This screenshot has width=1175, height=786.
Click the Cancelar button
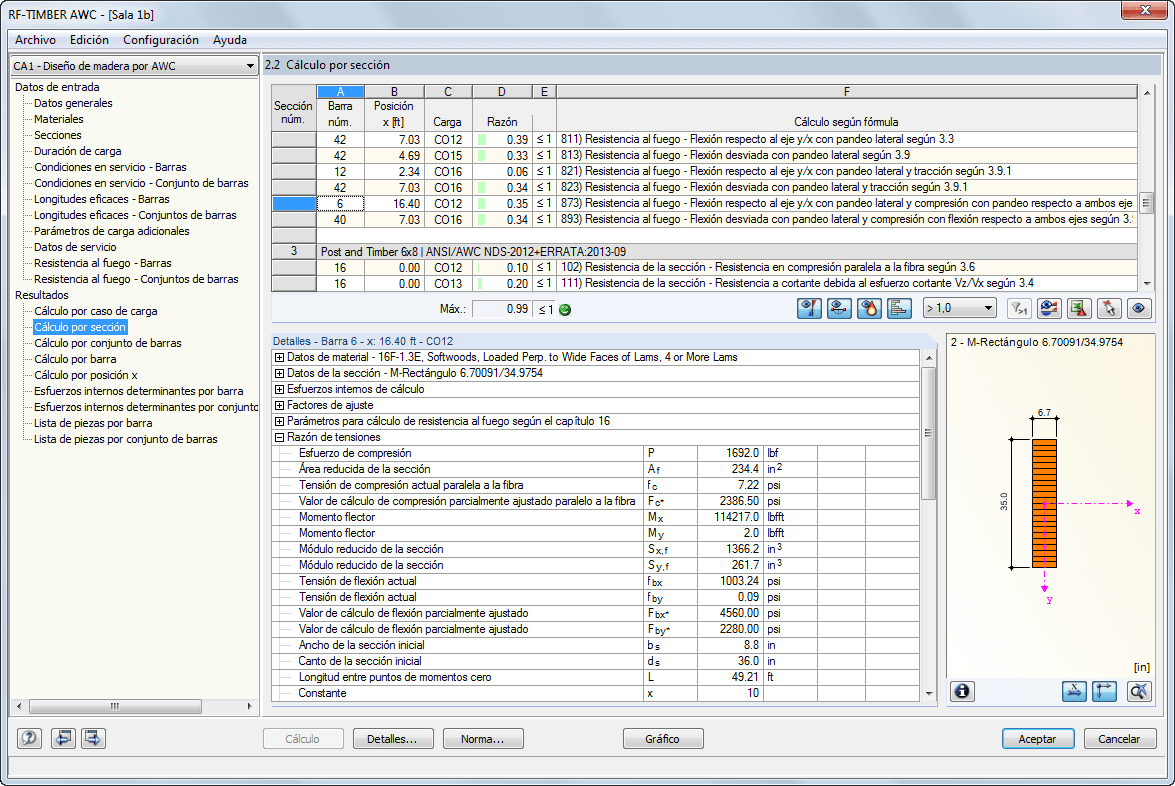pos(1120,739)
